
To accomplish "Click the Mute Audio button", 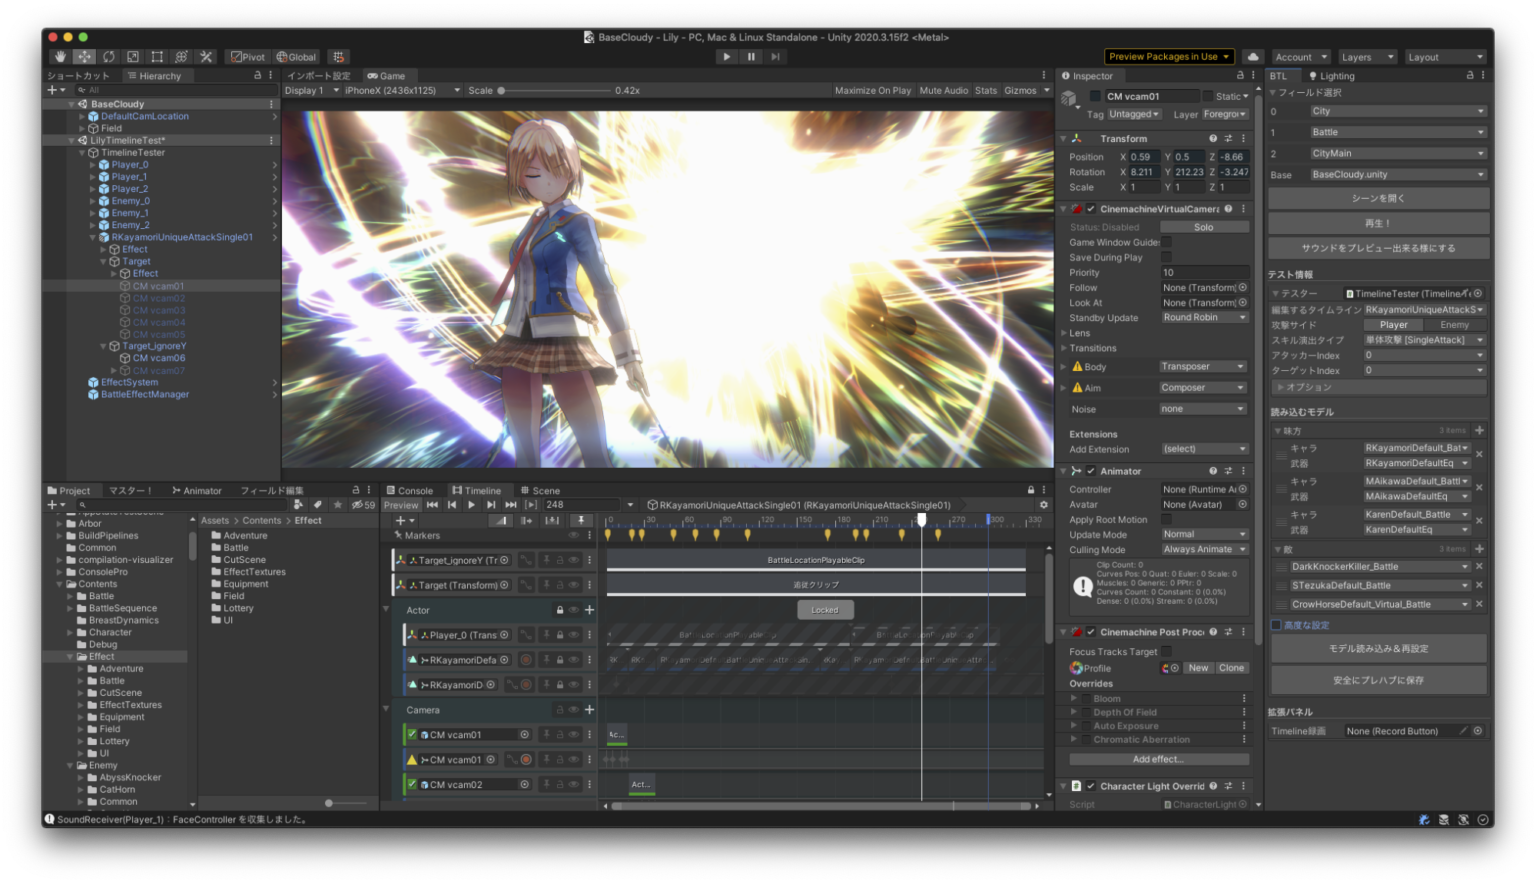I will tap(943, 90).
